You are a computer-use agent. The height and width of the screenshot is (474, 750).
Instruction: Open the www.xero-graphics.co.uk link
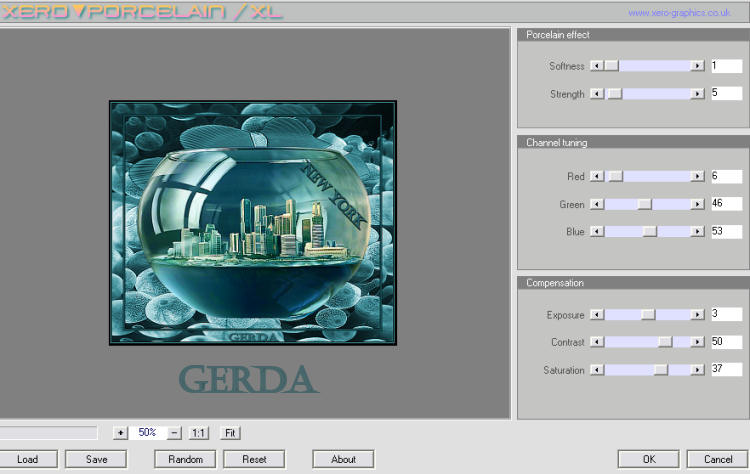(x=679, y=13)
